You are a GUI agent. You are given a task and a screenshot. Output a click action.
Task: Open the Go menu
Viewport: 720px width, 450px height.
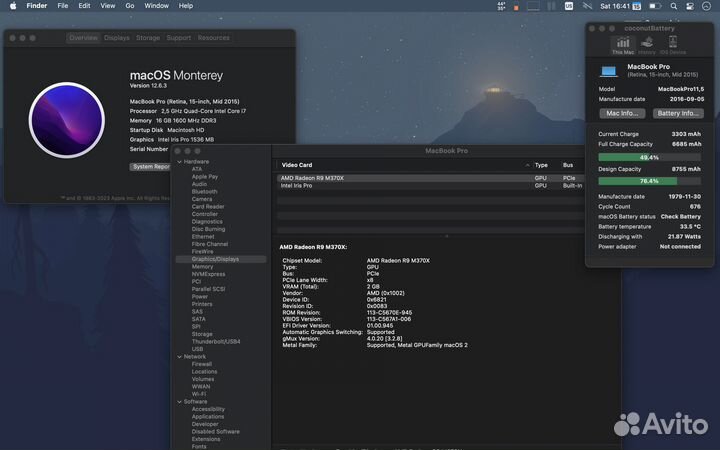(130, 6)
